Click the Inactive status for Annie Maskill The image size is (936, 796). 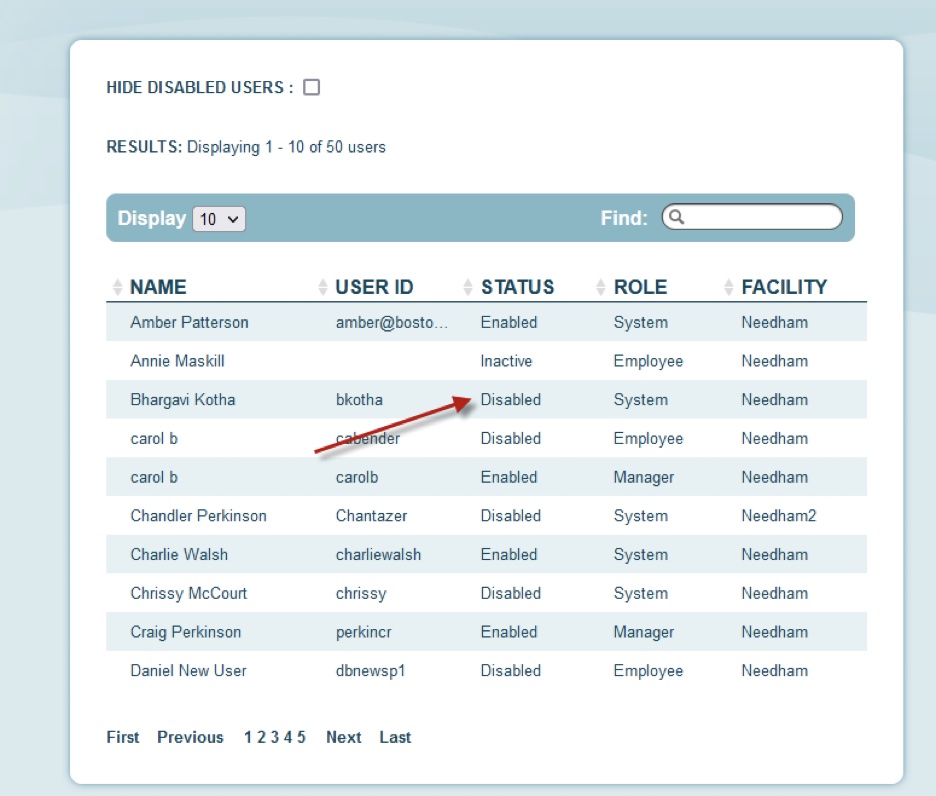pyautogui.click(x=506, y=361)
